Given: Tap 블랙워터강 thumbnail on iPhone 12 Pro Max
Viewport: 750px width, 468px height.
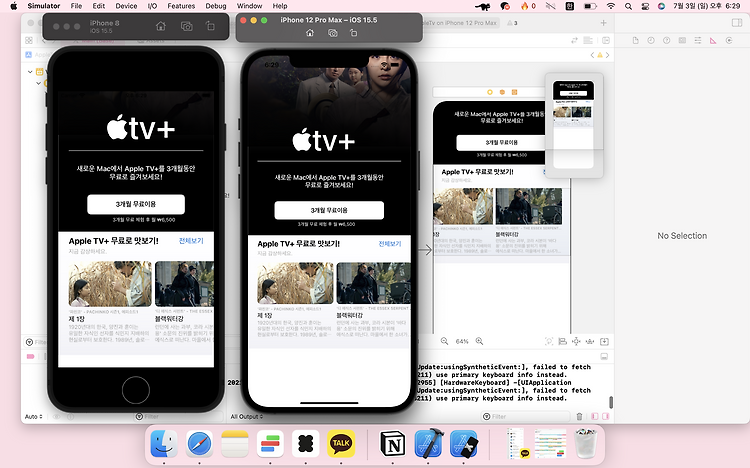Looking at the screenshot, I should tap(374, 283).
